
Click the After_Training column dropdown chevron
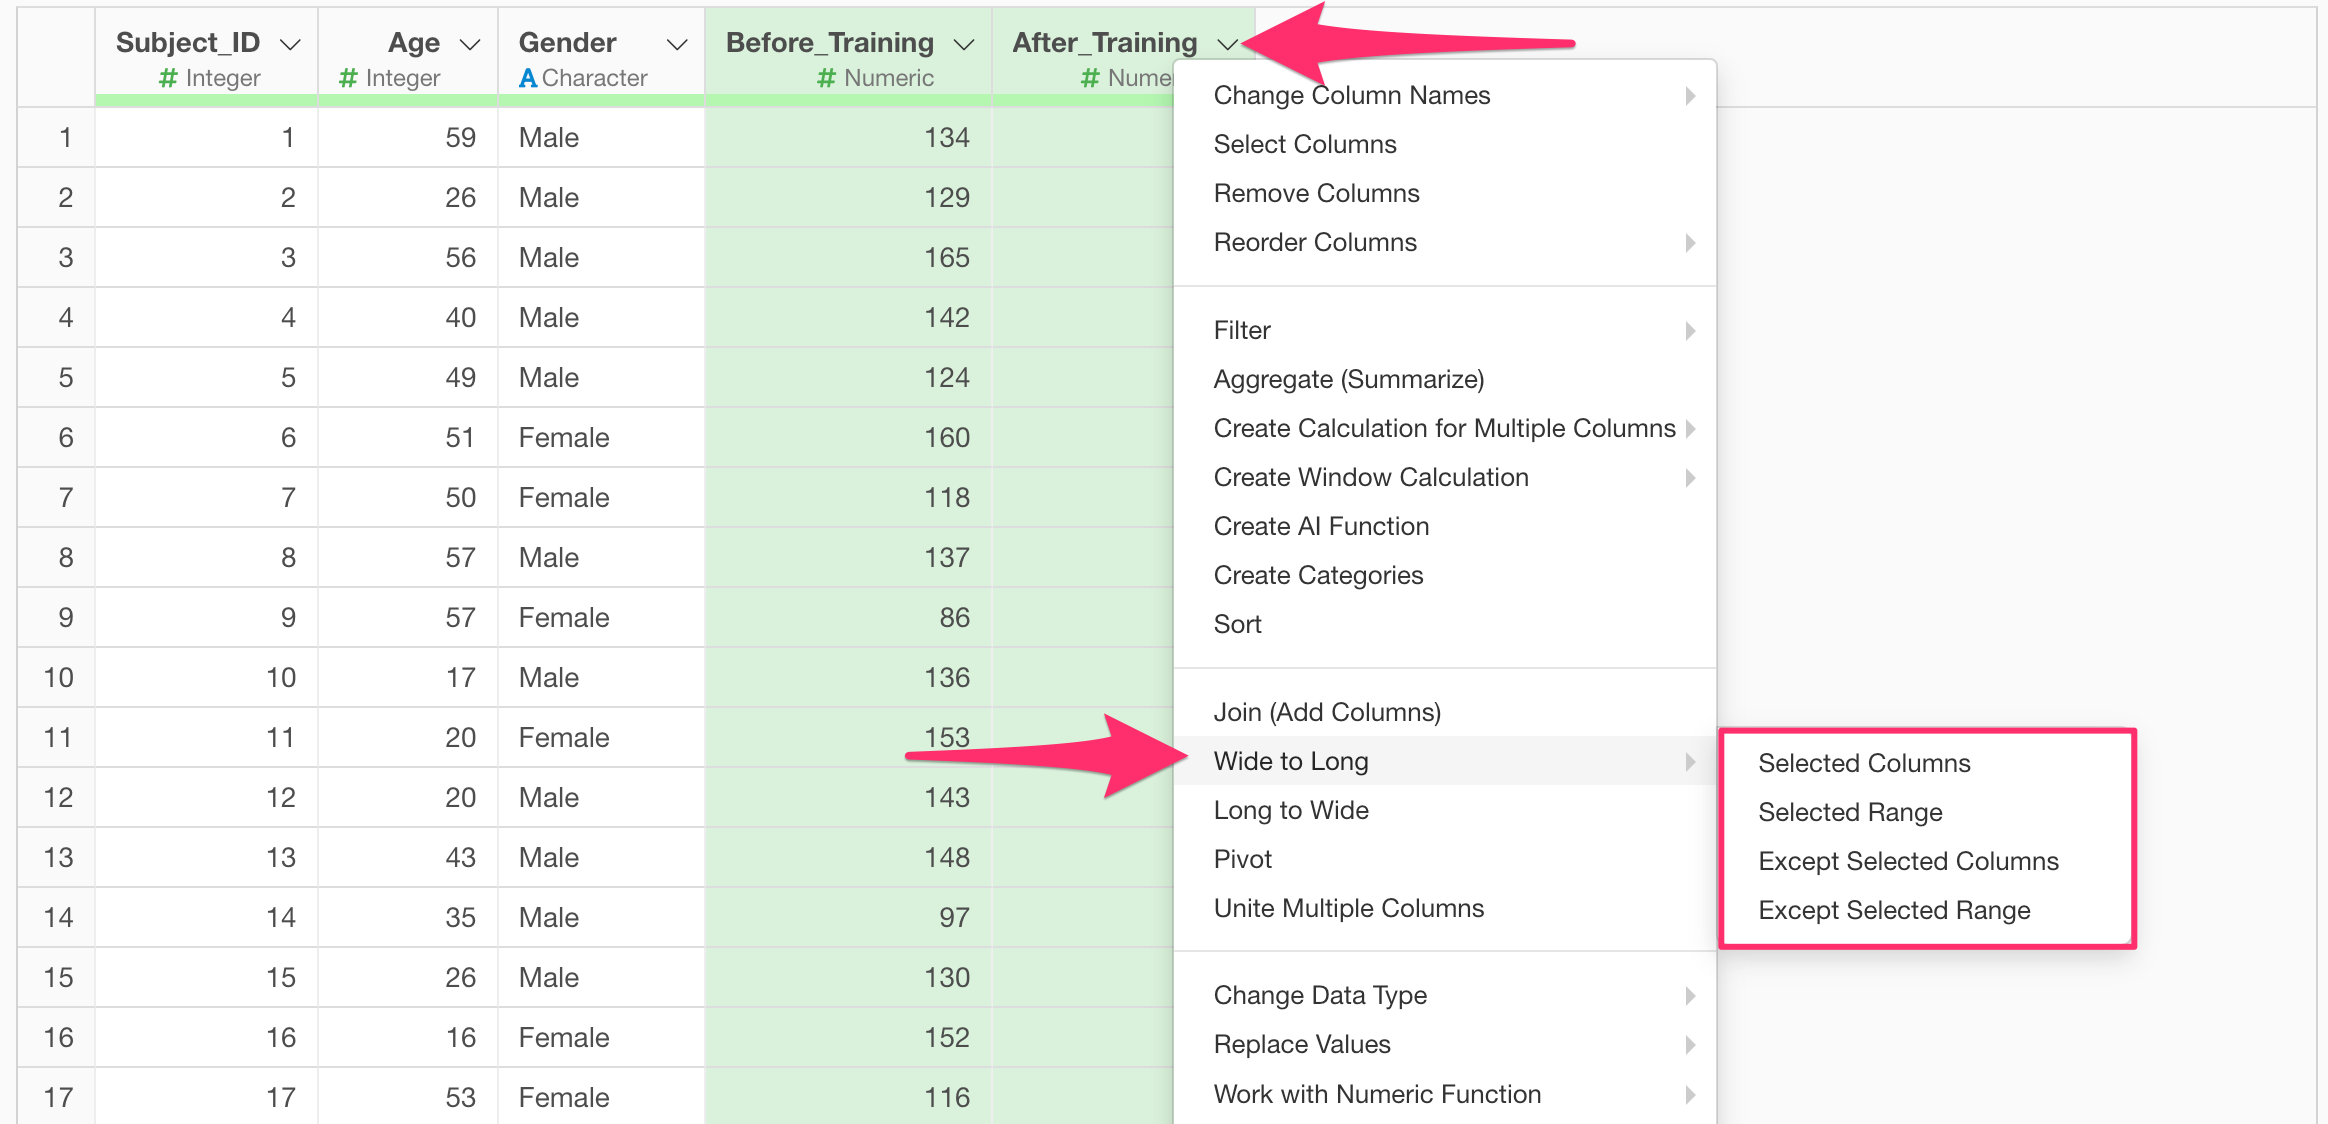1228,44
